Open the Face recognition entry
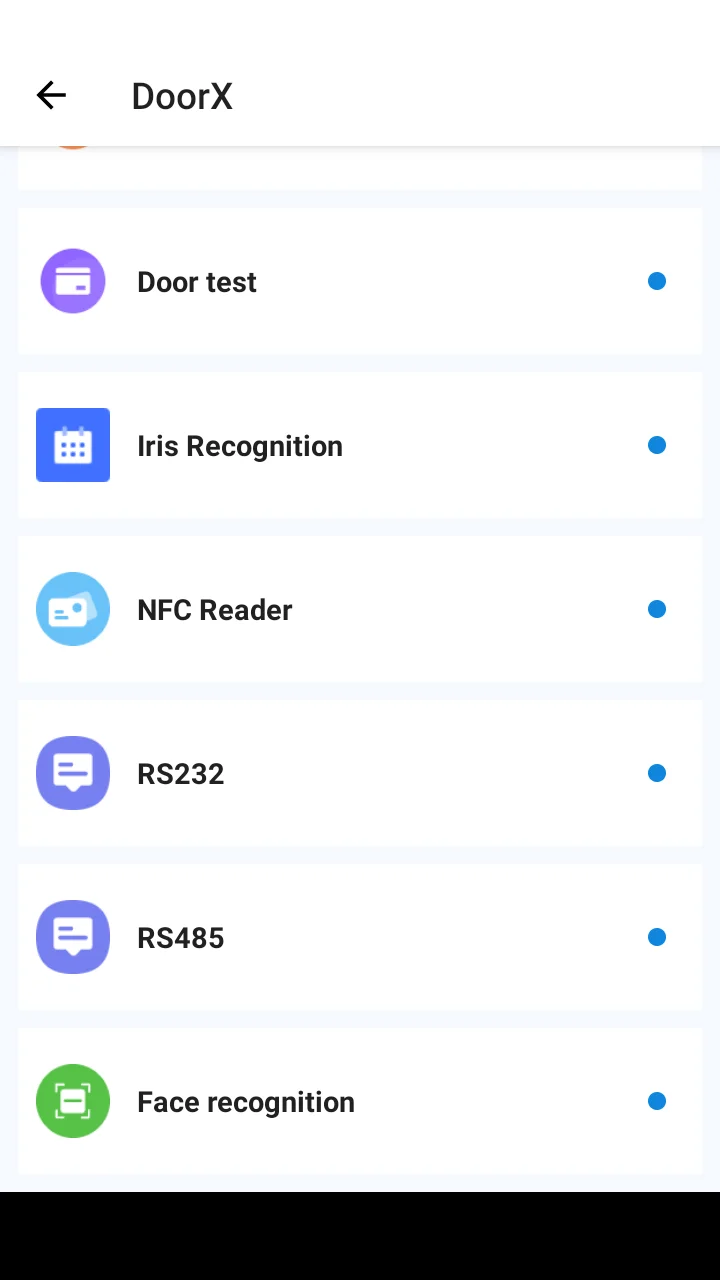Screen dimensions: 720x1280 click(x=360, y=1101)
